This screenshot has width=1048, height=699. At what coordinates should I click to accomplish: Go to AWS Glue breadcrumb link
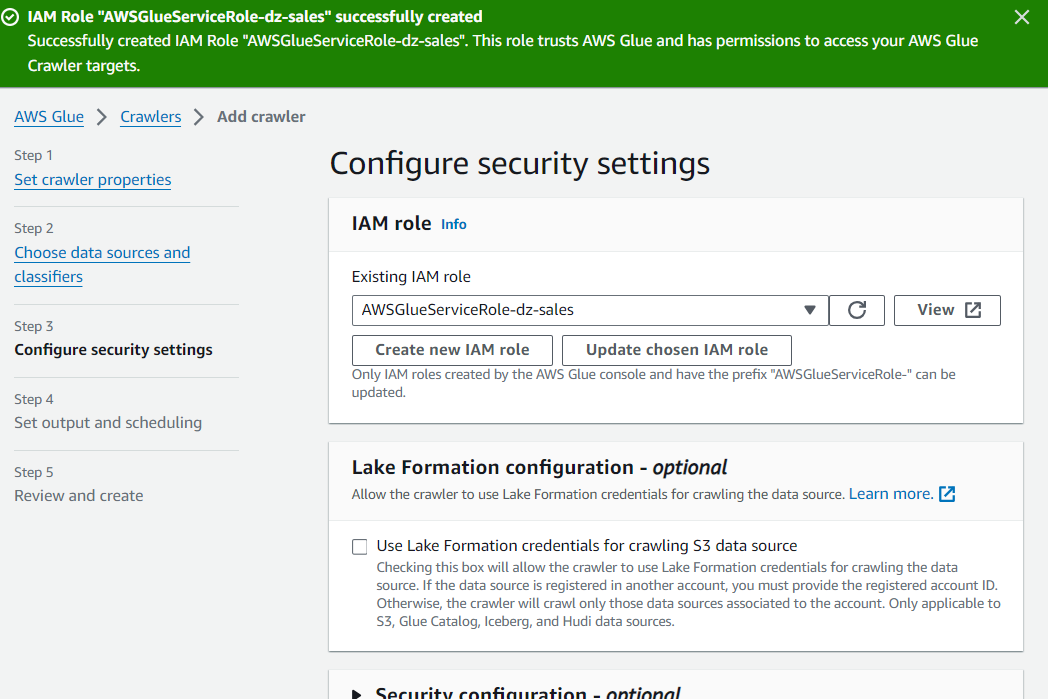coord(49,117)
